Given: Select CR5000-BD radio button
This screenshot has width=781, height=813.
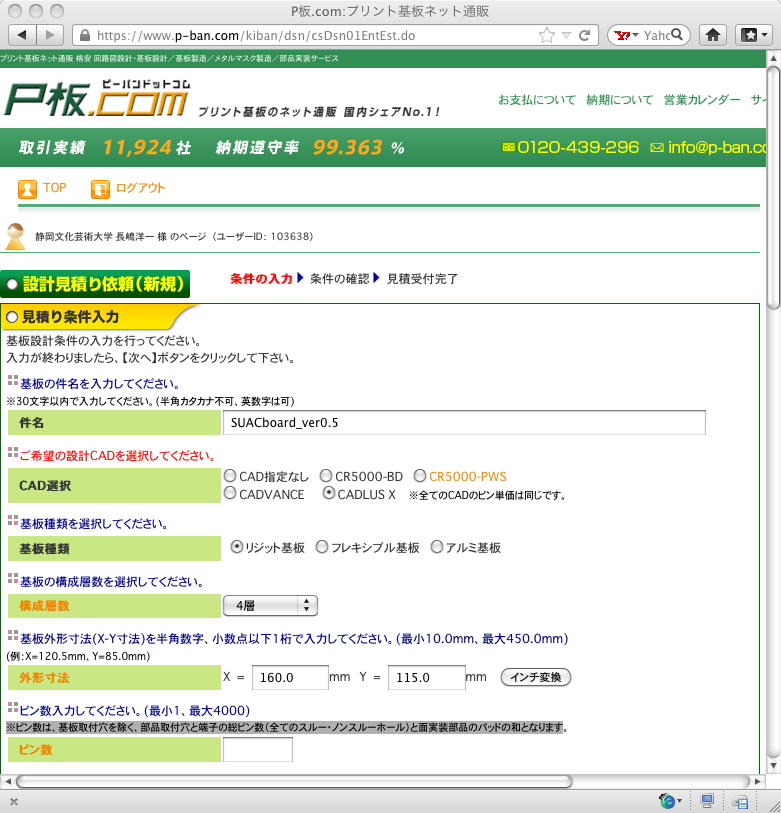Looking at the screenshot, I should point(326,475).
